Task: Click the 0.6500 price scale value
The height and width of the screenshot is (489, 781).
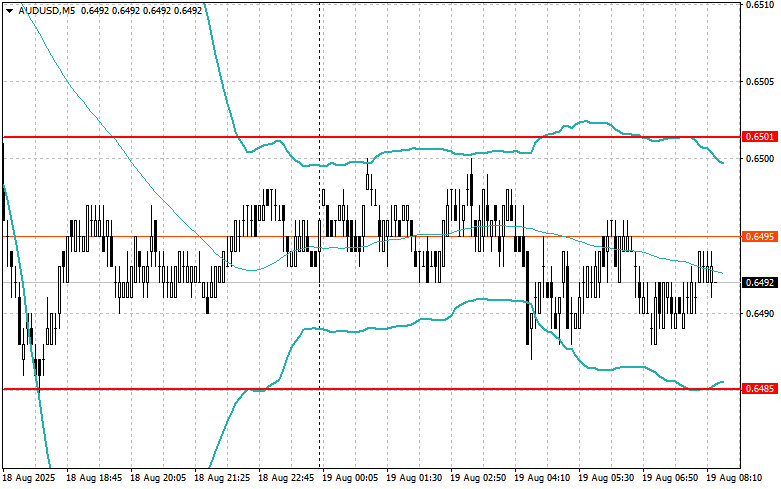Action: click(760, 158)
